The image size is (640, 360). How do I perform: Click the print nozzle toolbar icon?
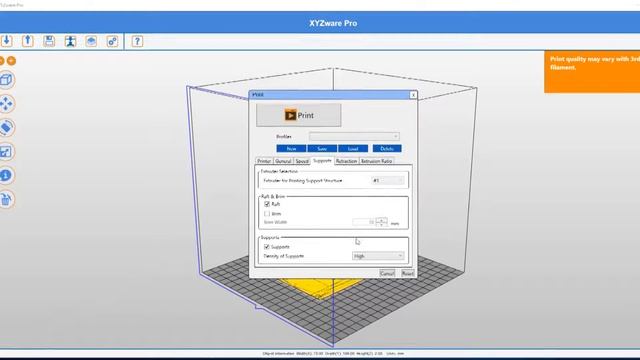[70, 41]
